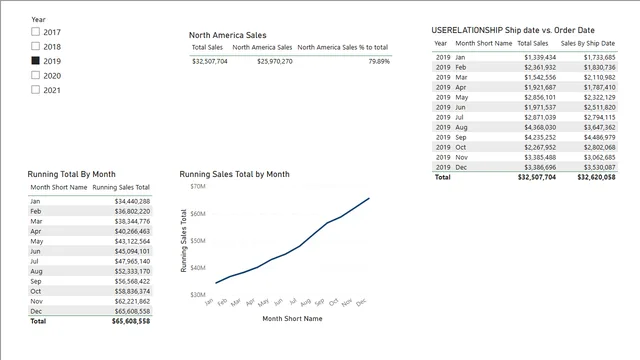The width and height of the screenshot is (640, 360).
Task: Tick the 2017 year checkbox
Action: click(x=36, y=32)
